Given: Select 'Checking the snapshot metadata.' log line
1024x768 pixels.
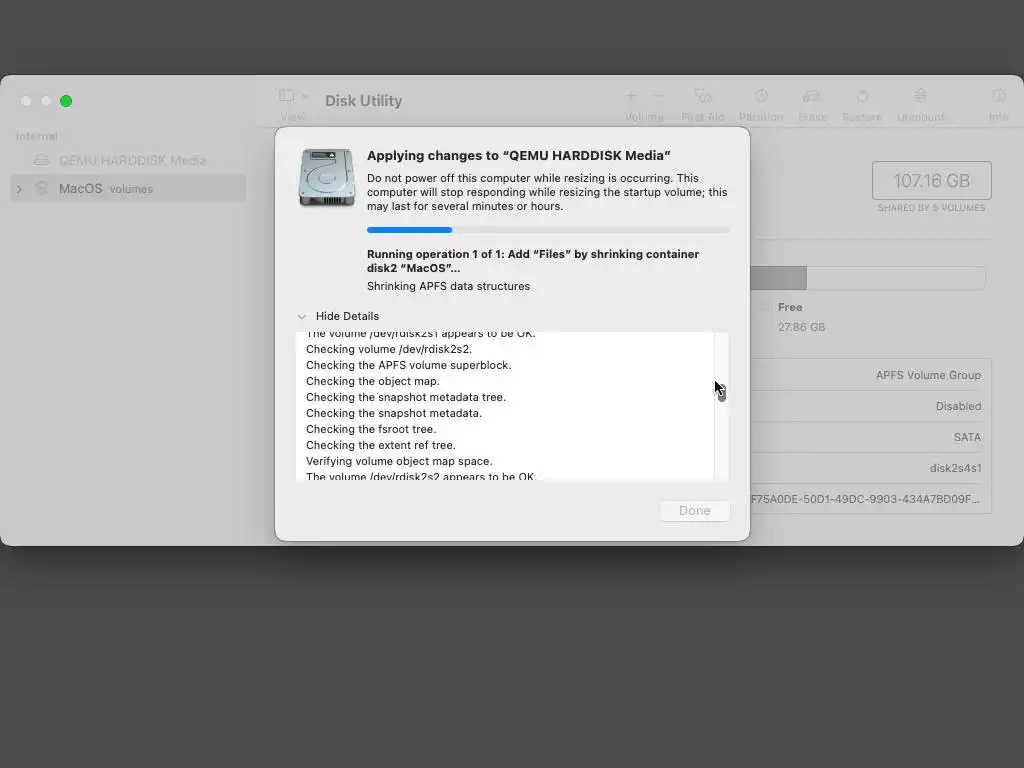Looking at the screenshot, I should point(394,413).
